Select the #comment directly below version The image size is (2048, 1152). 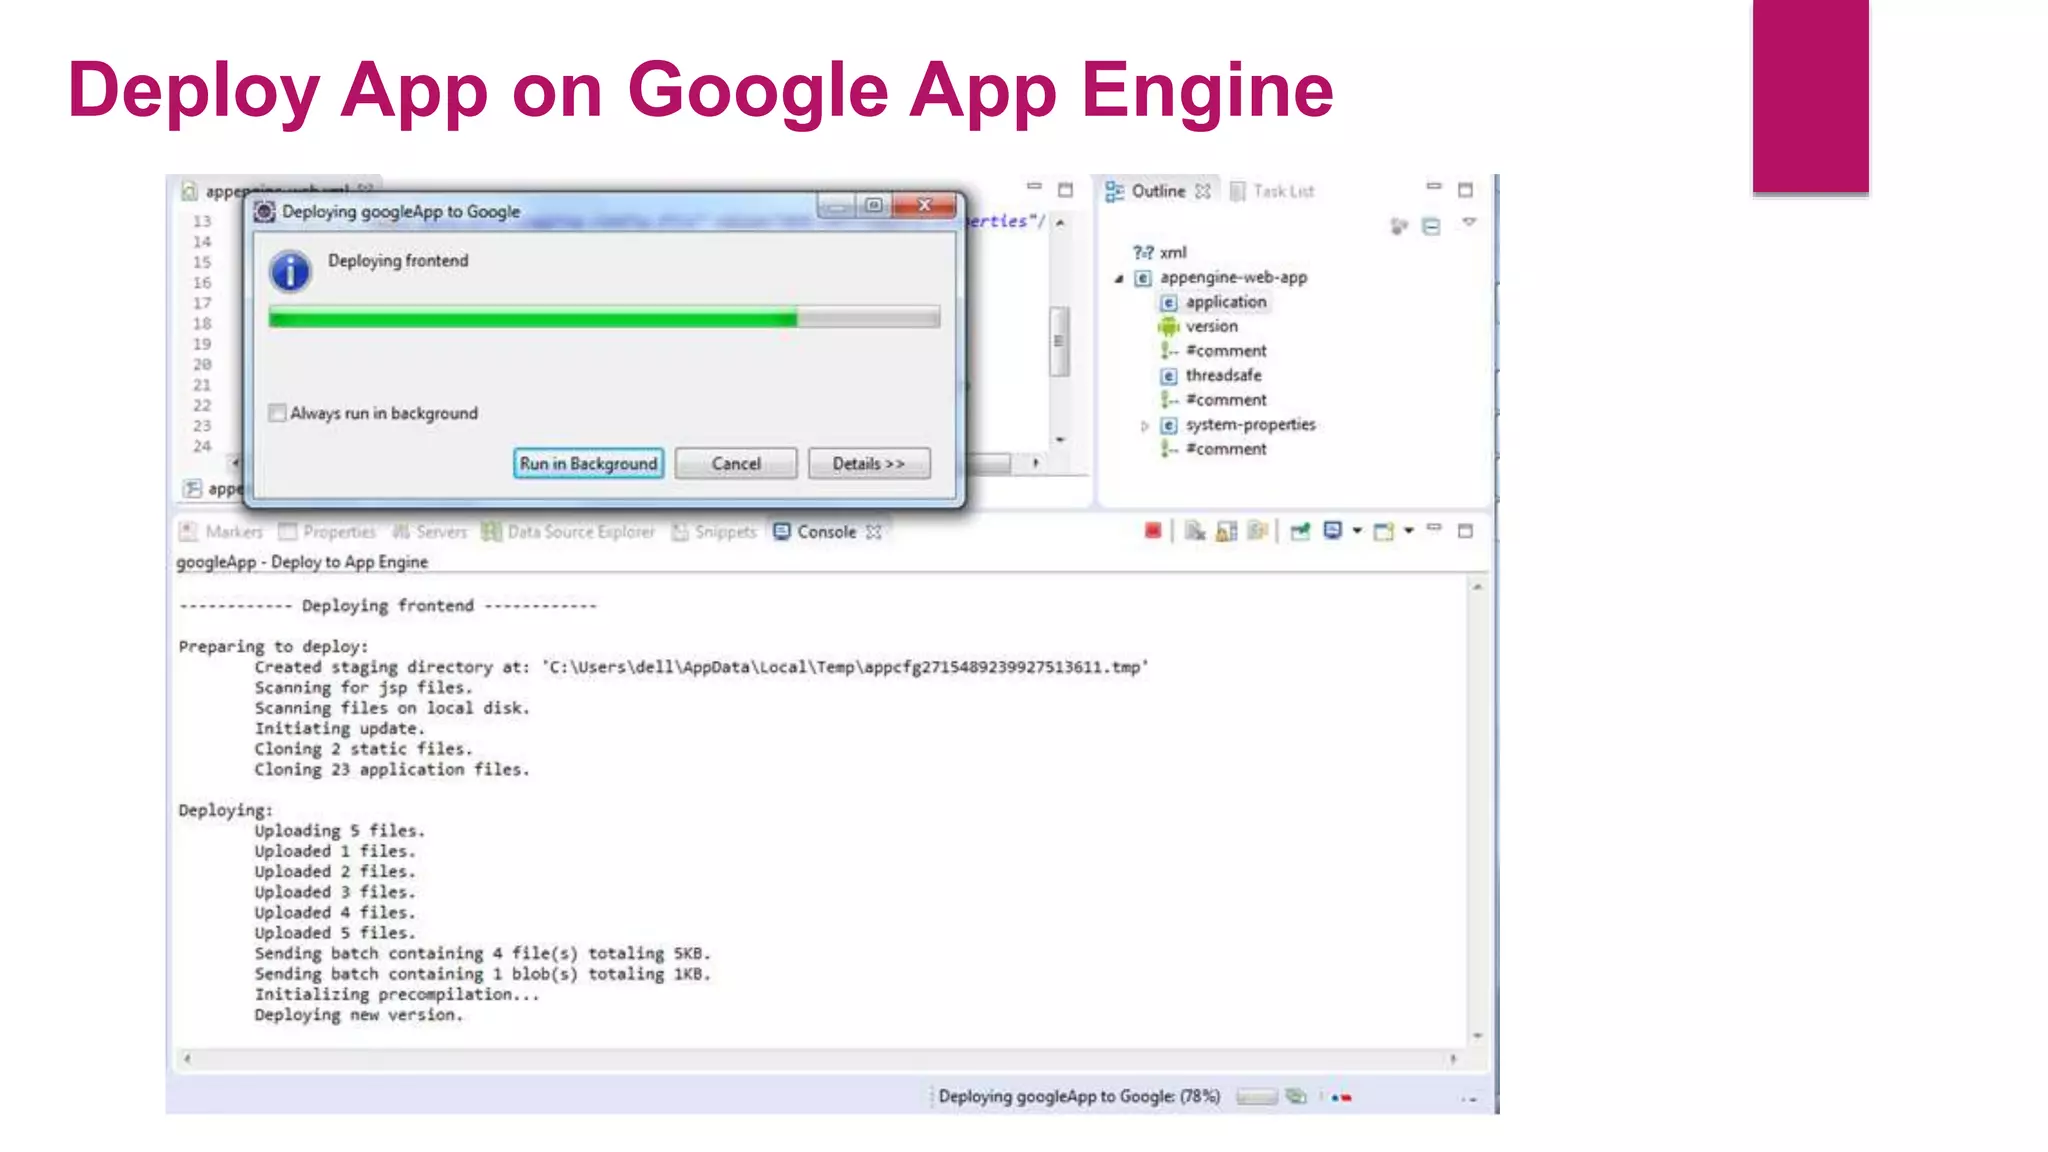click(x=1226, y=351)
